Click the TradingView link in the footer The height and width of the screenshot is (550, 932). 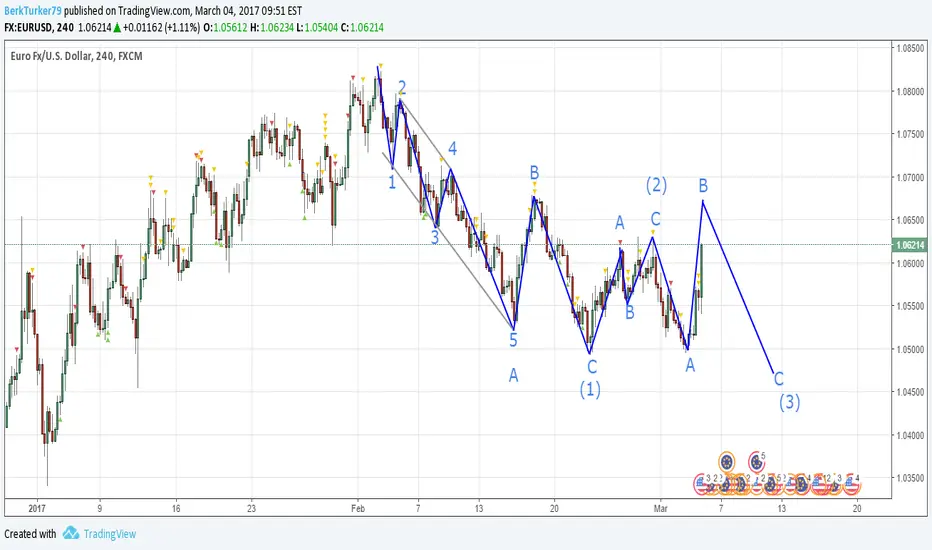[x=110, y=534]
